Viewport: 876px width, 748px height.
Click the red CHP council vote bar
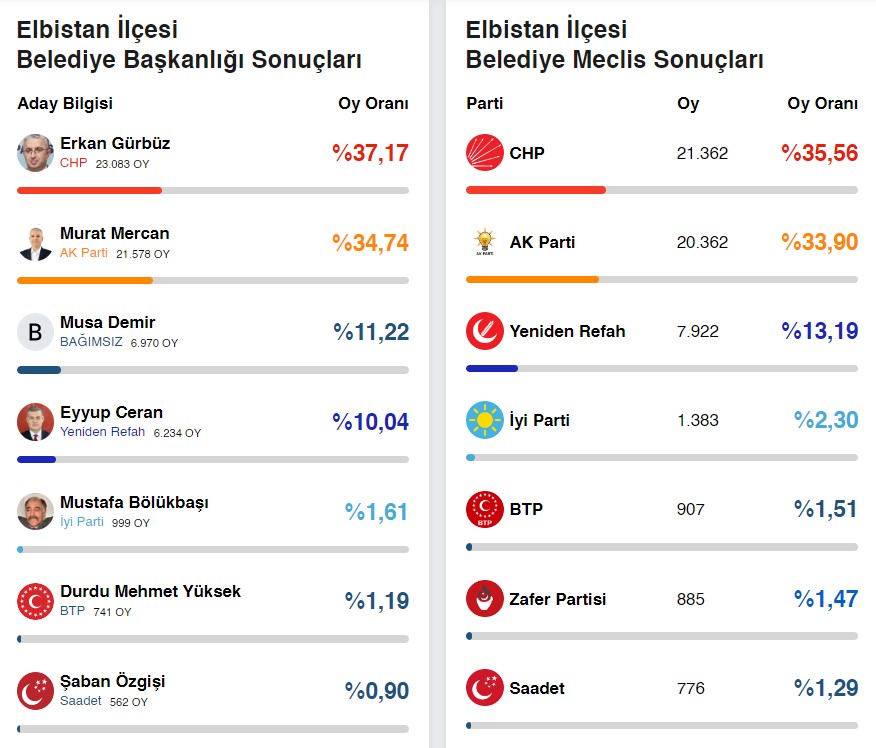536,190
